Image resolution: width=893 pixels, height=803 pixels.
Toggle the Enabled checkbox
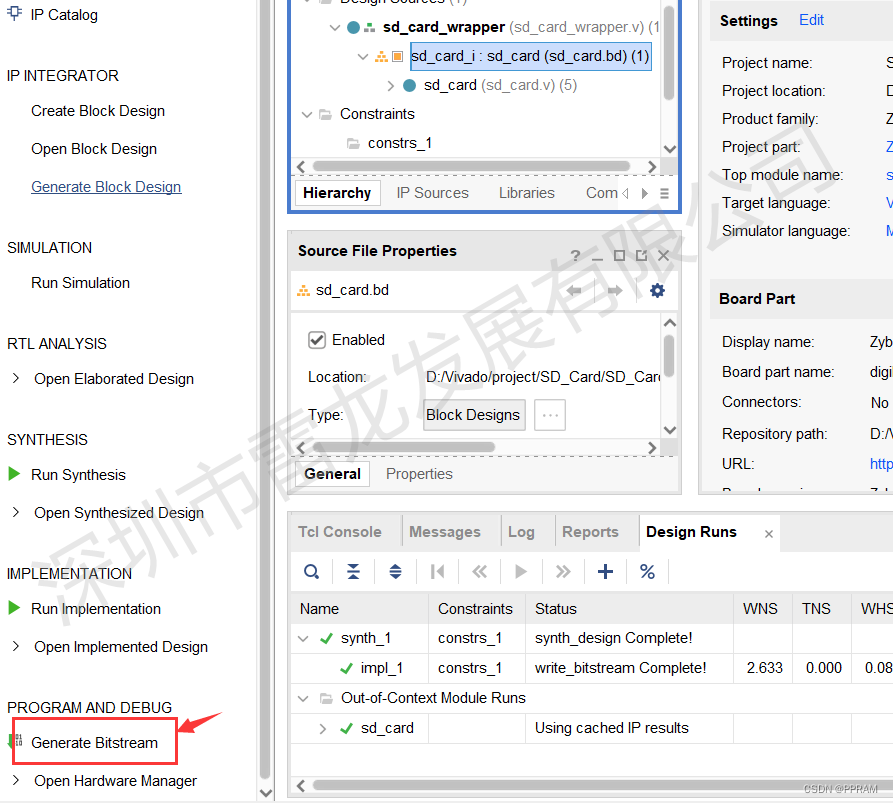coord(317,340)
